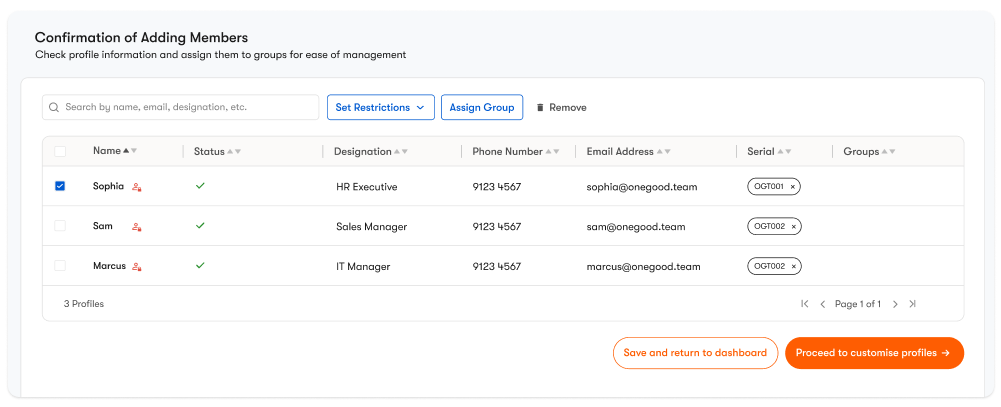Go to the first page
Image resolution: width=1001 pixels, height=407 pixels.
[x=804, y=304]
